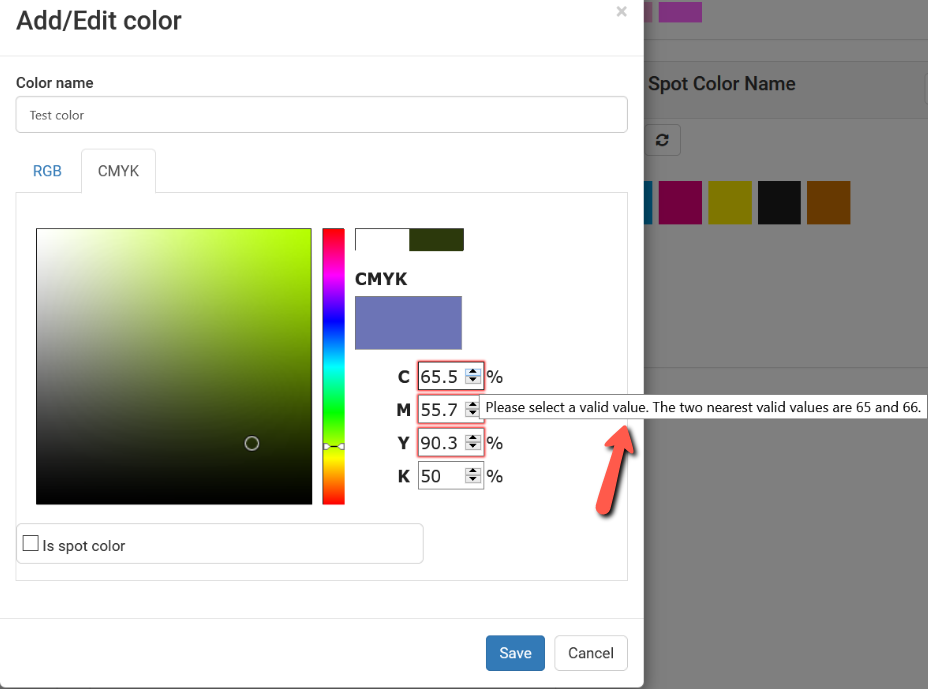The height and width of the screenshot is (689, 928).
Task: Select the CMYK tab
Action: point(118,171)
